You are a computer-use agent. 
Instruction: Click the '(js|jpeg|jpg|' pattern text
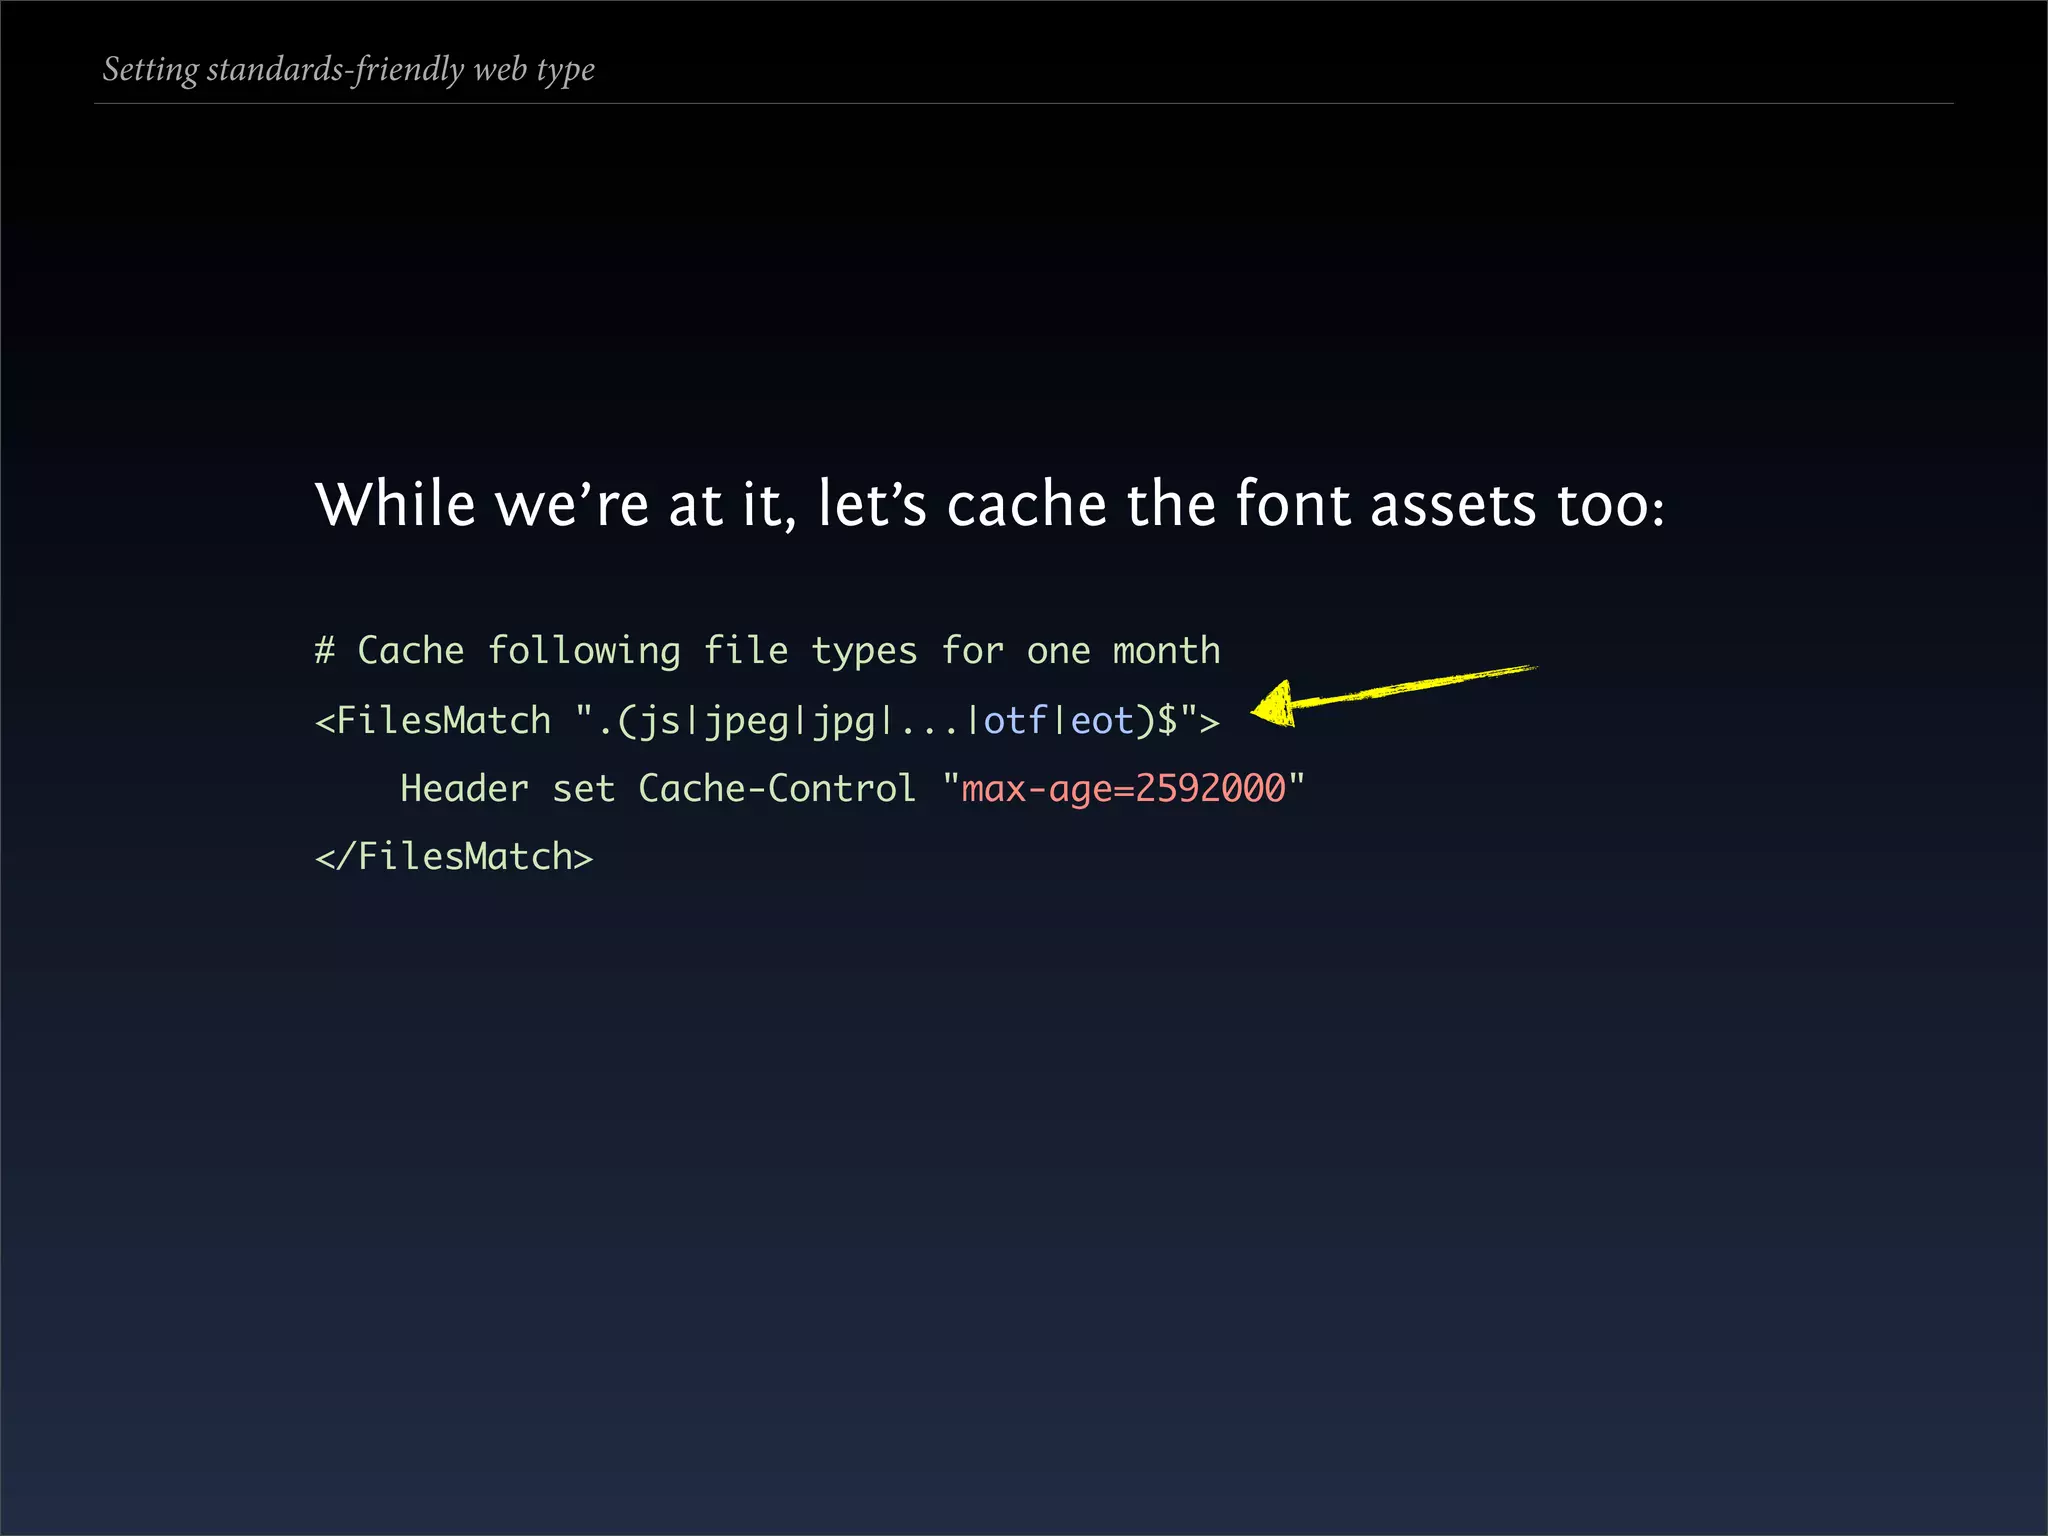tap(755, 721)
